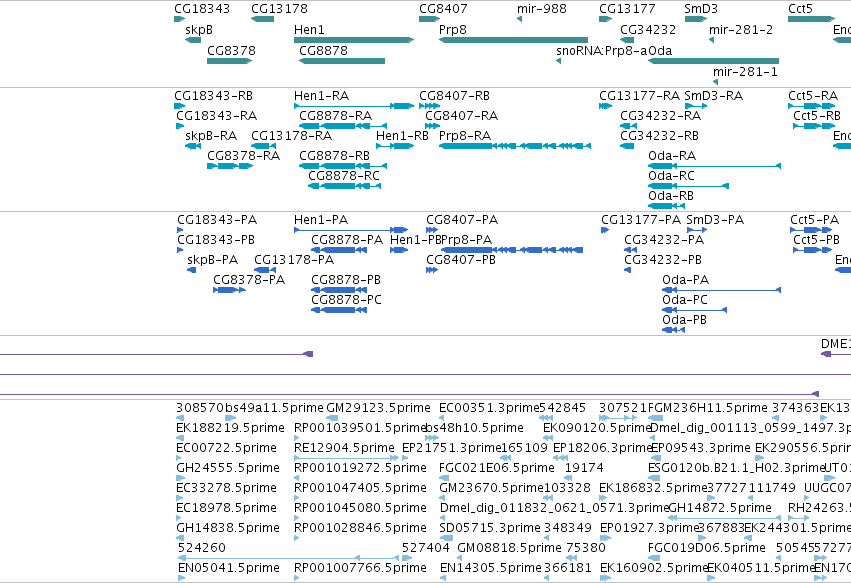Click the CG8878-RC transcript label

tap(344, 176)
